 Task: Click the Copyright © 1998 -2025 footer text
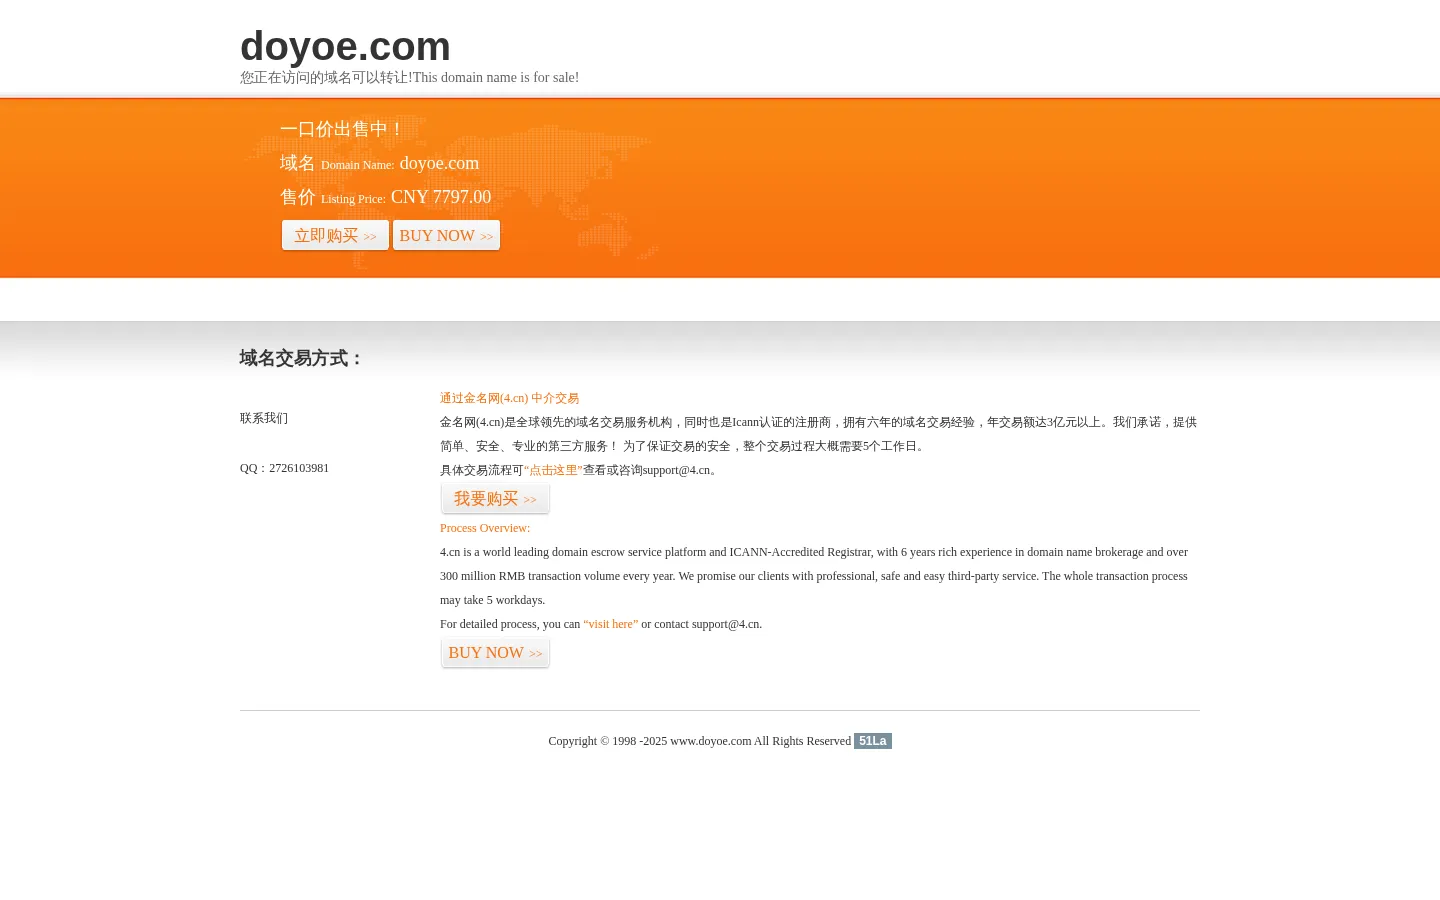(699, 741)
